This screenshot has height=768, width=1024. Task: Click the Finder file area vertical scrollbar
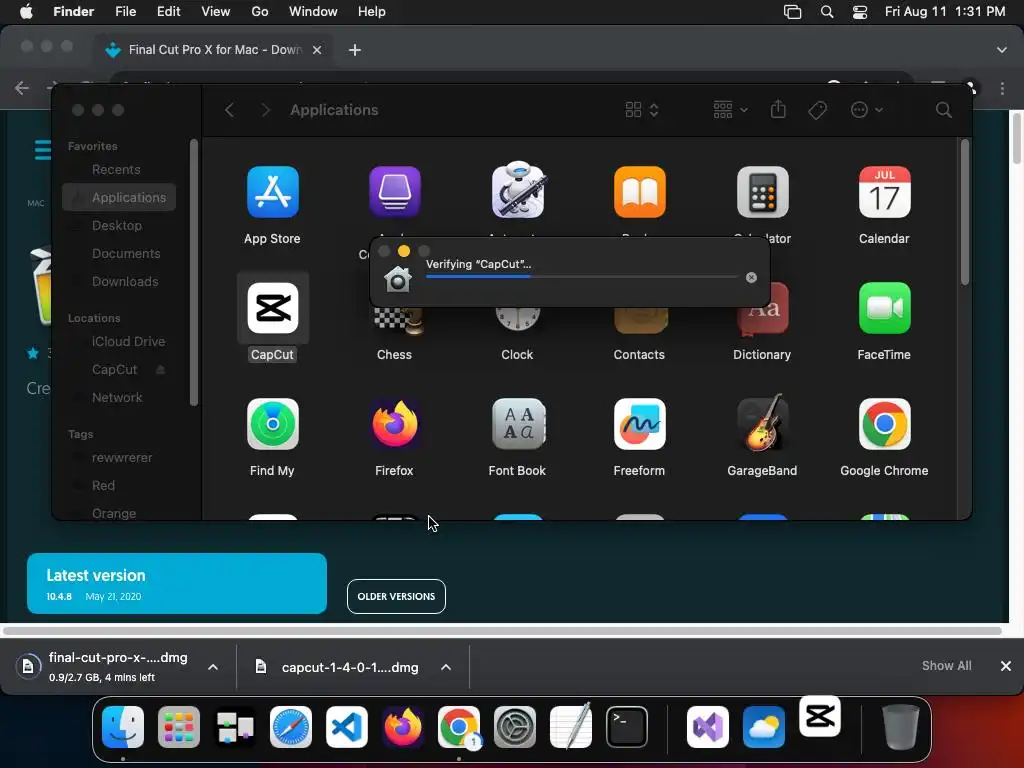click(965, 212)
